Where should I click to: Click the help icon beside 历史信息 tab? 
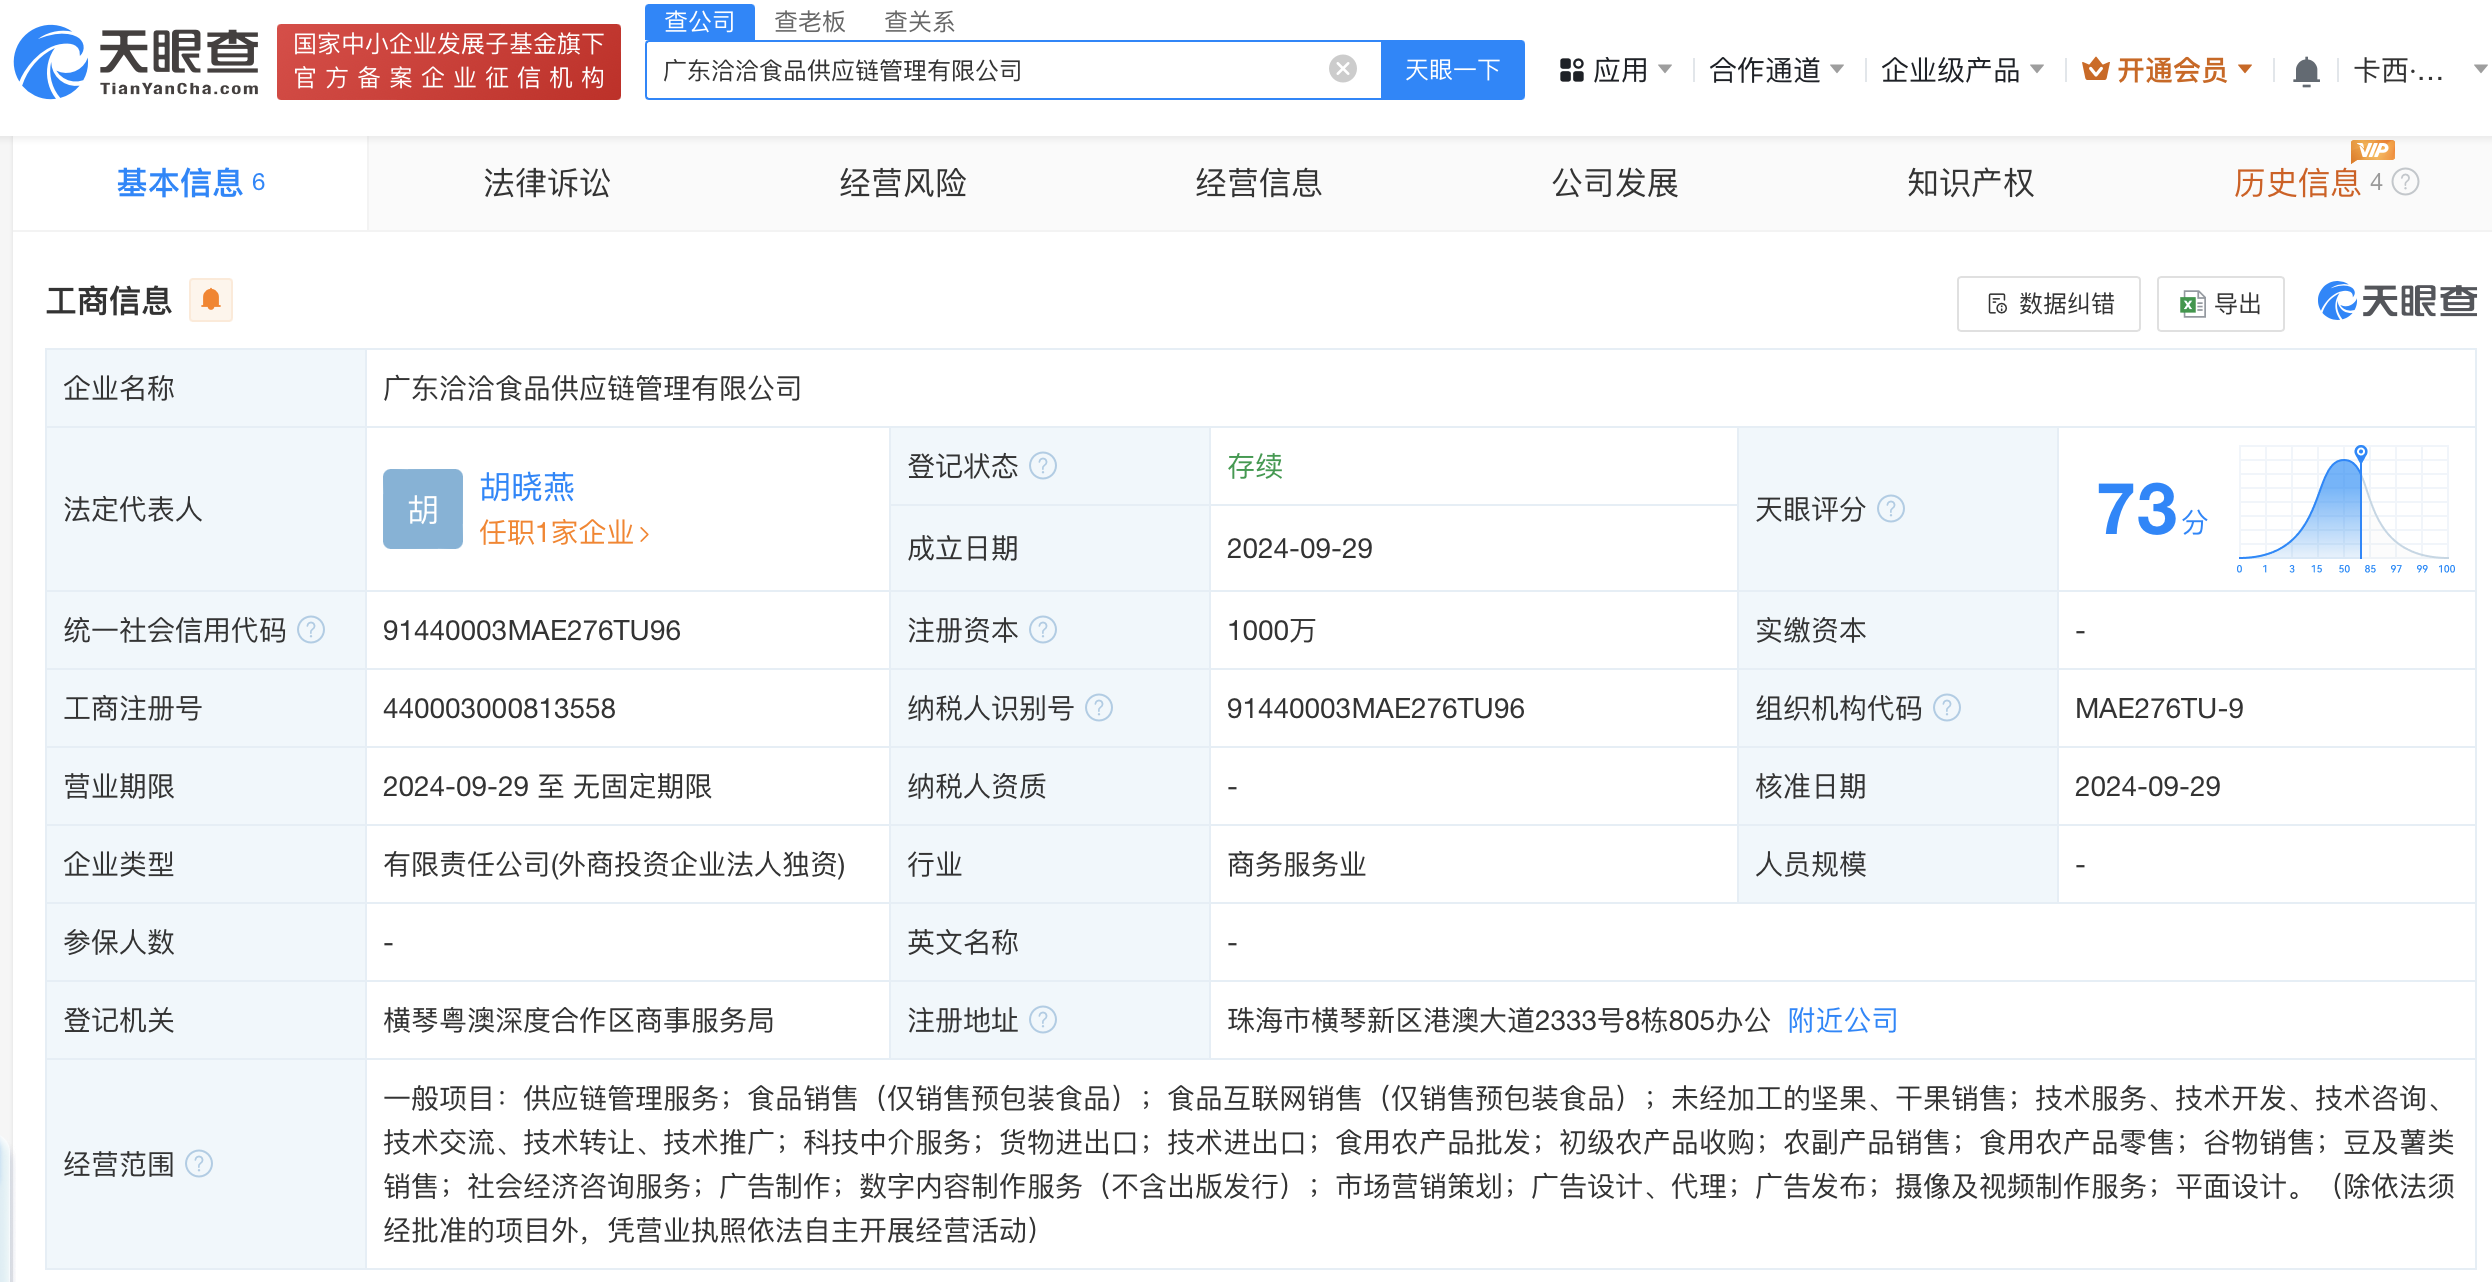[x=2406, y=182]
